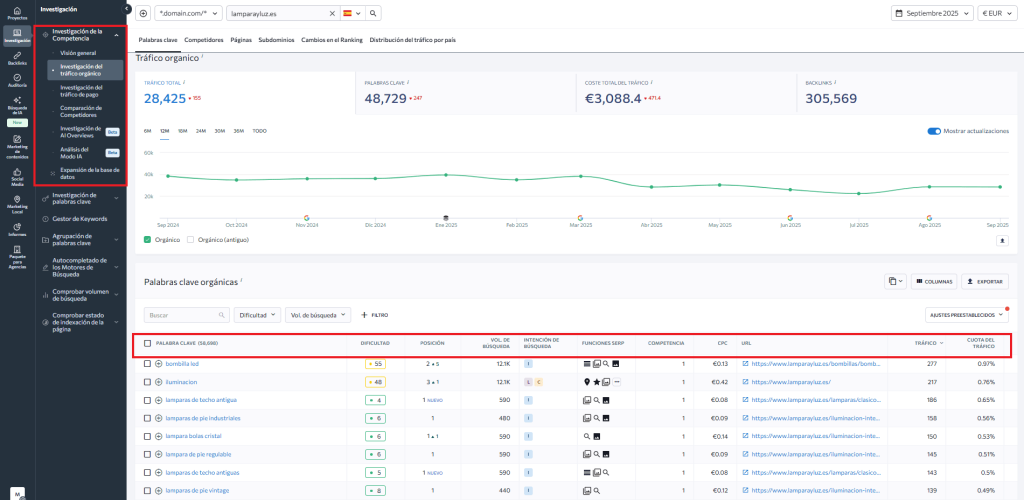1024x500 pixels.
Task: Open the Vol. de búsqueda filter dropdown
Action: [x=318, y=315]
